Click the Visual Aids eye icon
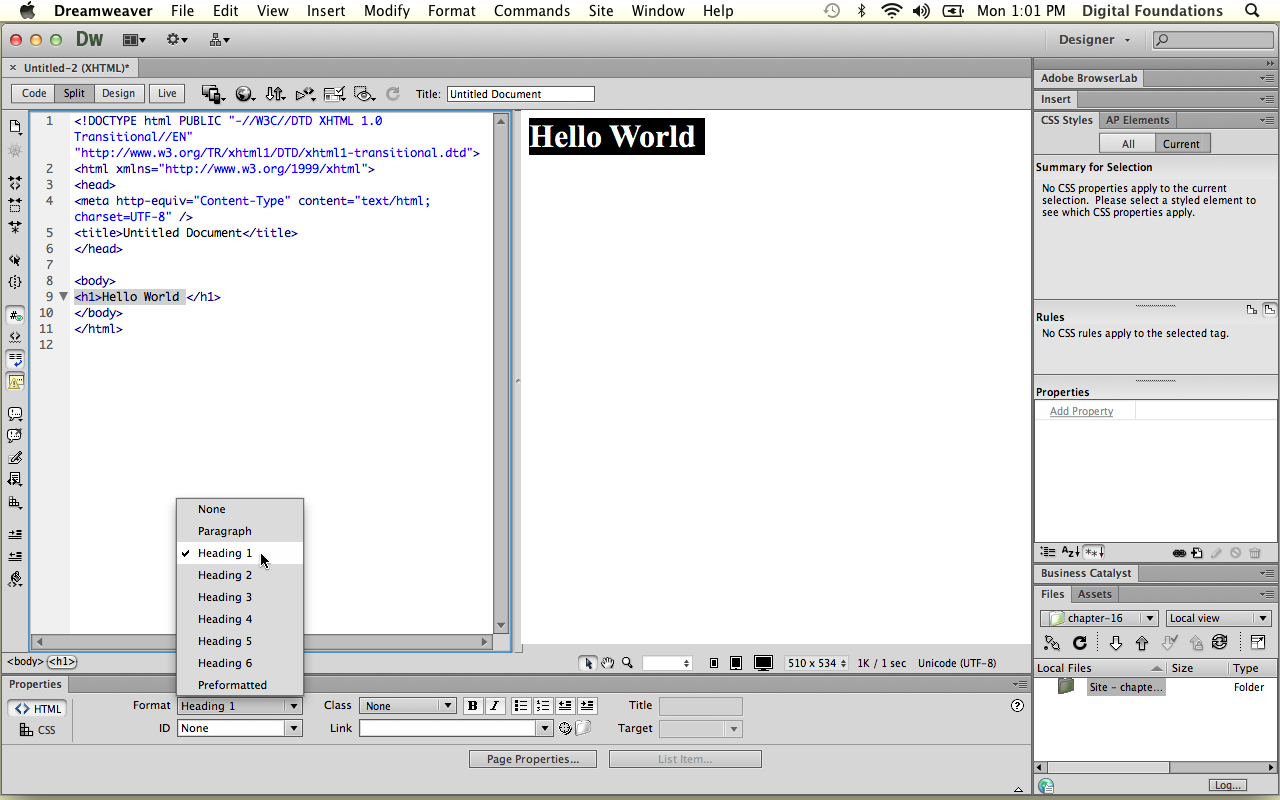The width and height of the screenshot is (1280, 800). [x=363, y=93]
